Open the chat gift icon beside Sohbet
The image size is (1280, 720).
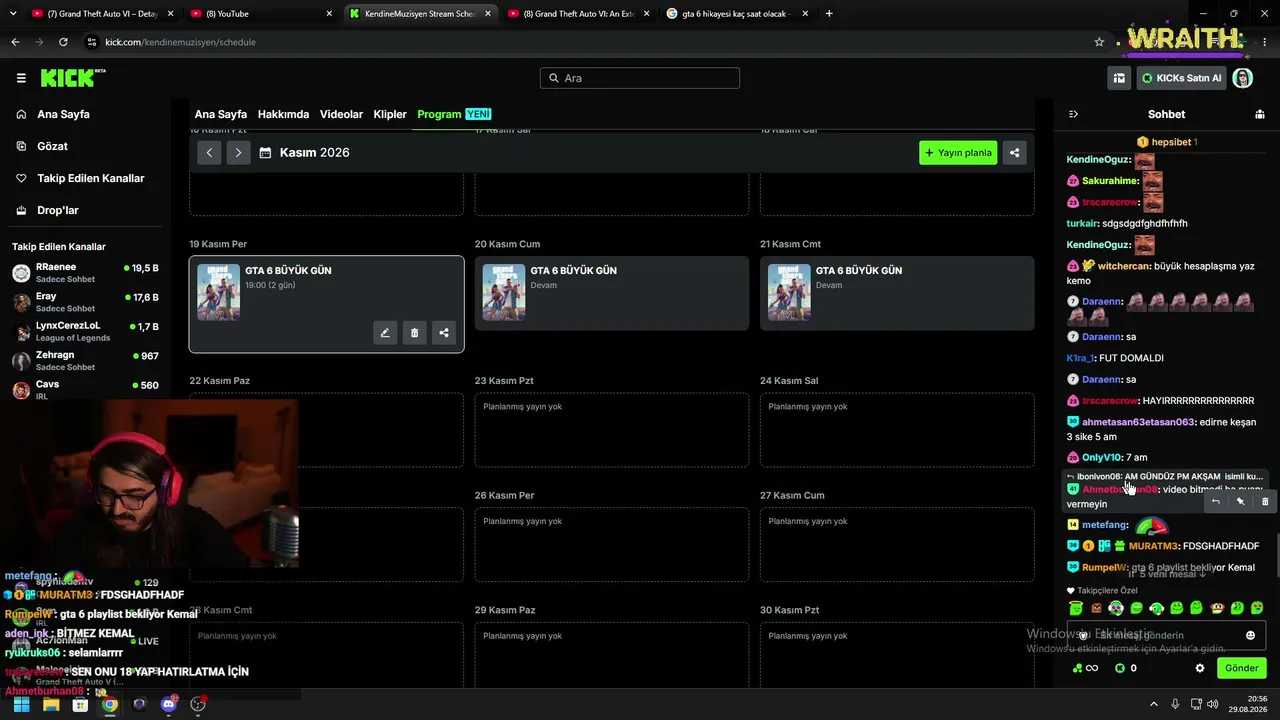tap(1260, 114)
